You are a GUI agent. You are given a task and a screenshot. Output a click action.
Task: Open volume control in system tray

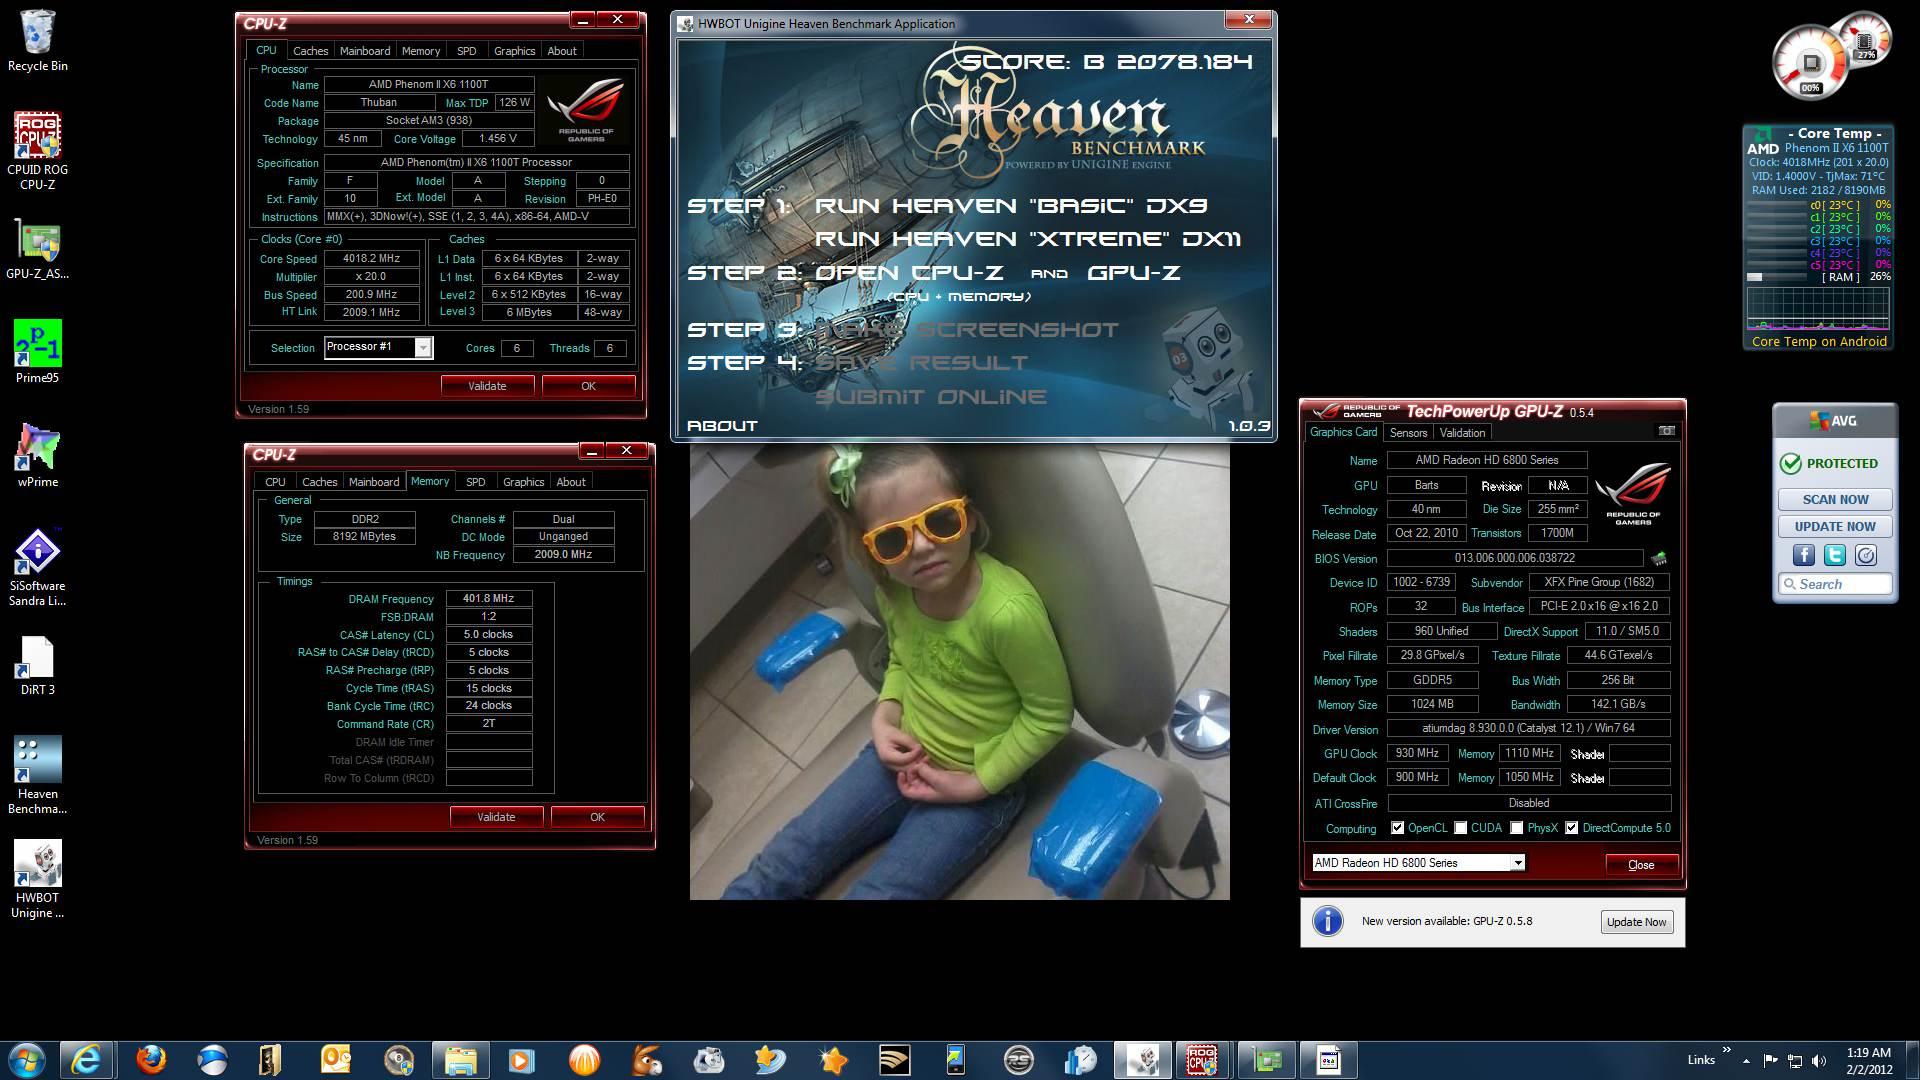click(x=1819, y=1060)
